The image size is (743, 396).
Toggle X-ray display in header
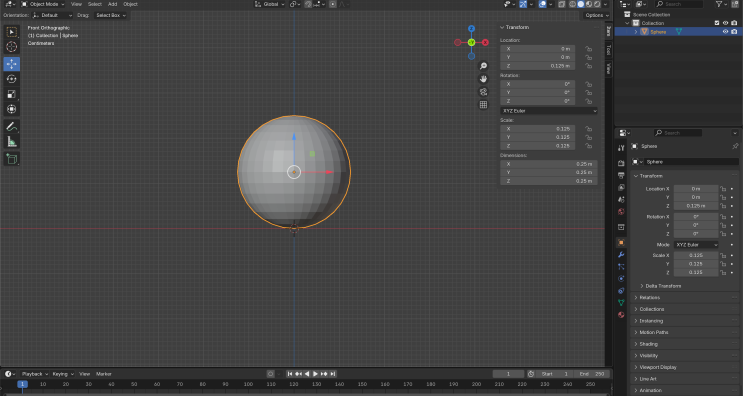pos(562,4)
